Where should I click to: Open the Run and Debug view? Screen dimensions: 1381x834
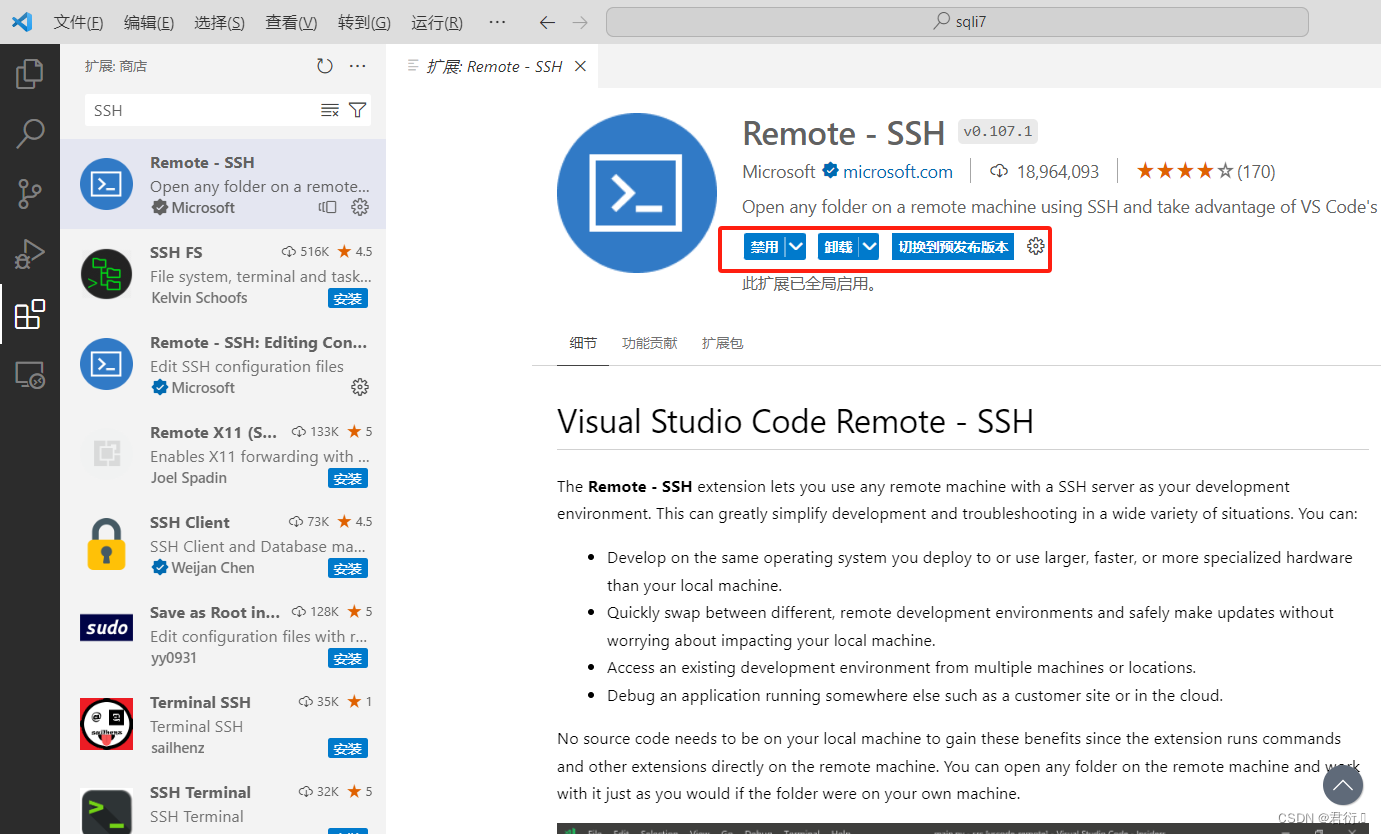click(x=30, y=254)
